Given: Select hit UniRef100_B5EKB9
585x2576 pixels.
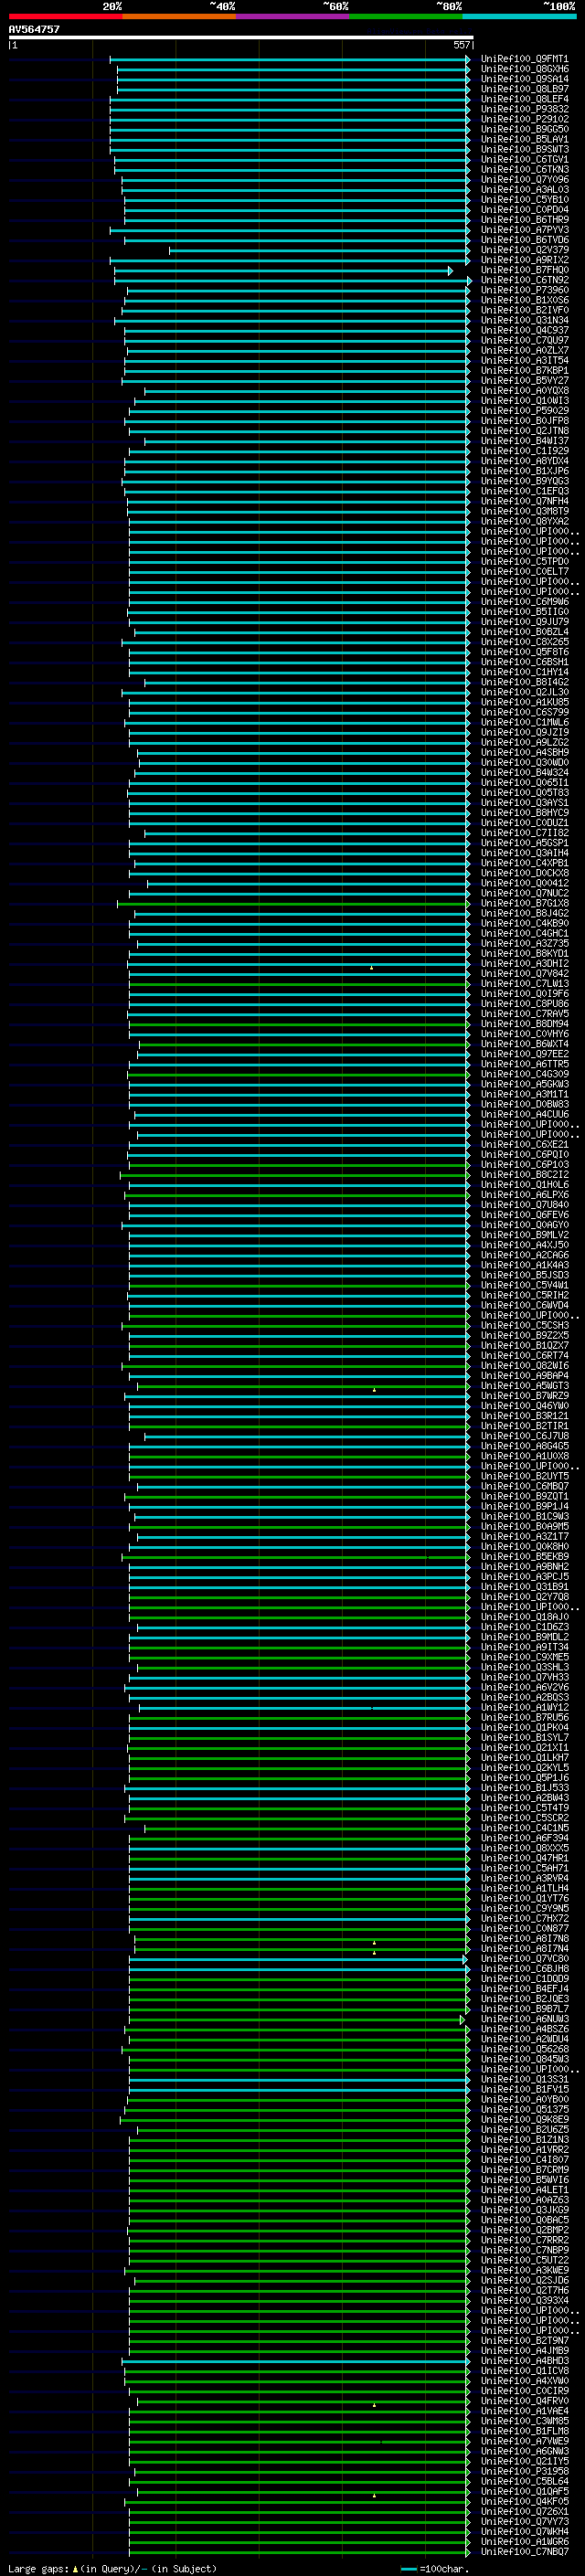Looking at the screenshot, I should tap(524, 1557).
